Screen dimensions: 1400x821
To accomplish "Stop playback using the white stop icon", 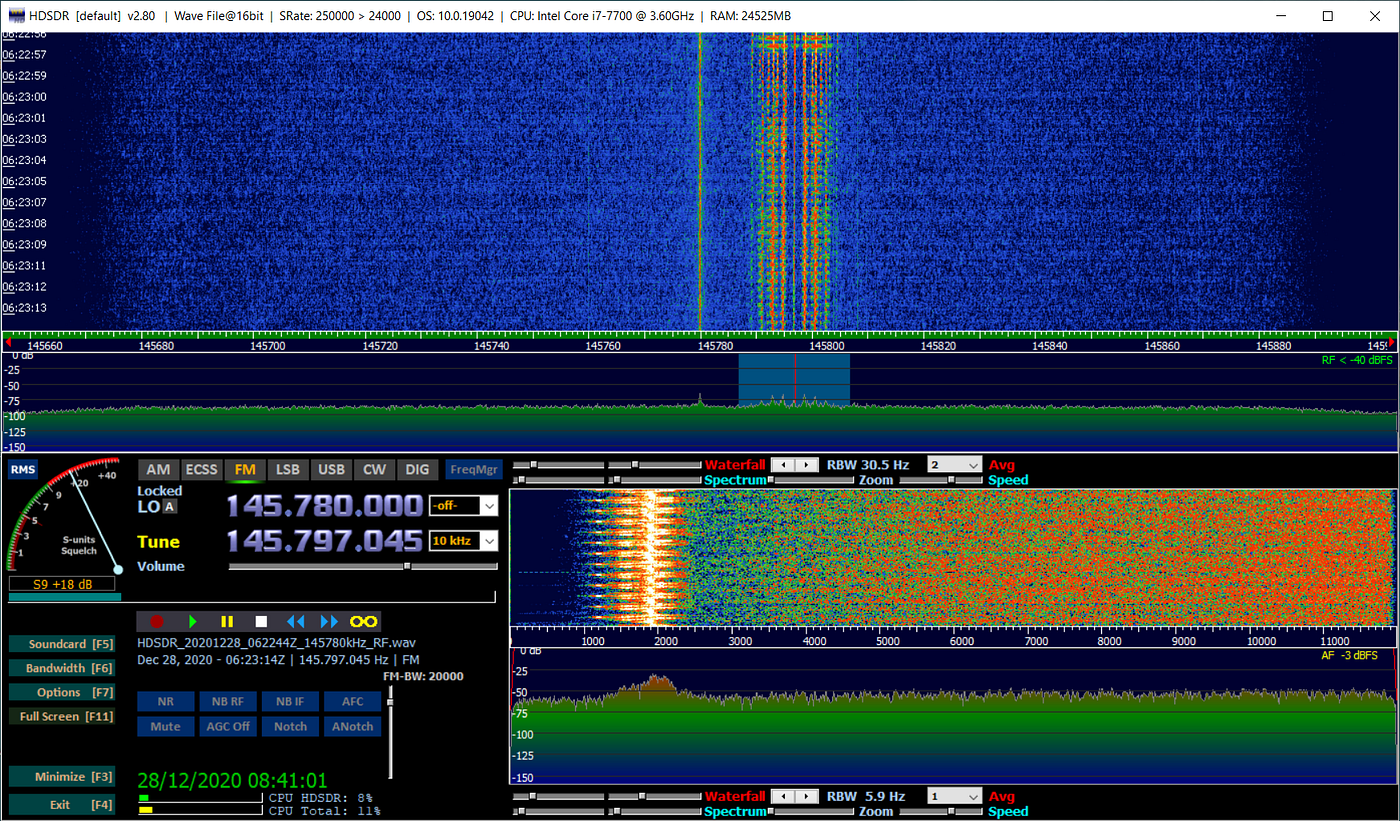I will pyautogui.click(x=260, y=621).
